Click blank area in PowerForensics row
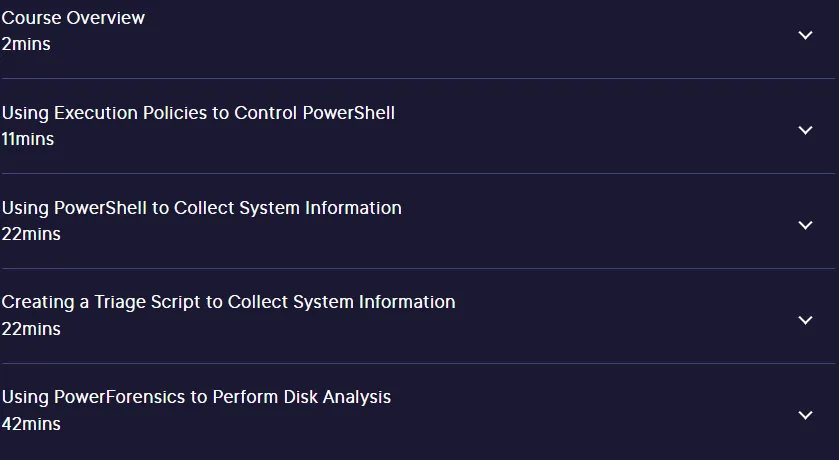This screenshot has height=460, width=839. [x=589, y=415]
